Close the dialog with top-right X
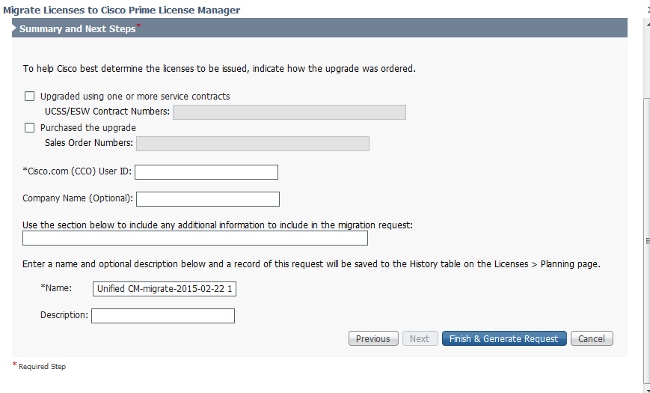This screenshot has width=650, height=393. [648, 10]
